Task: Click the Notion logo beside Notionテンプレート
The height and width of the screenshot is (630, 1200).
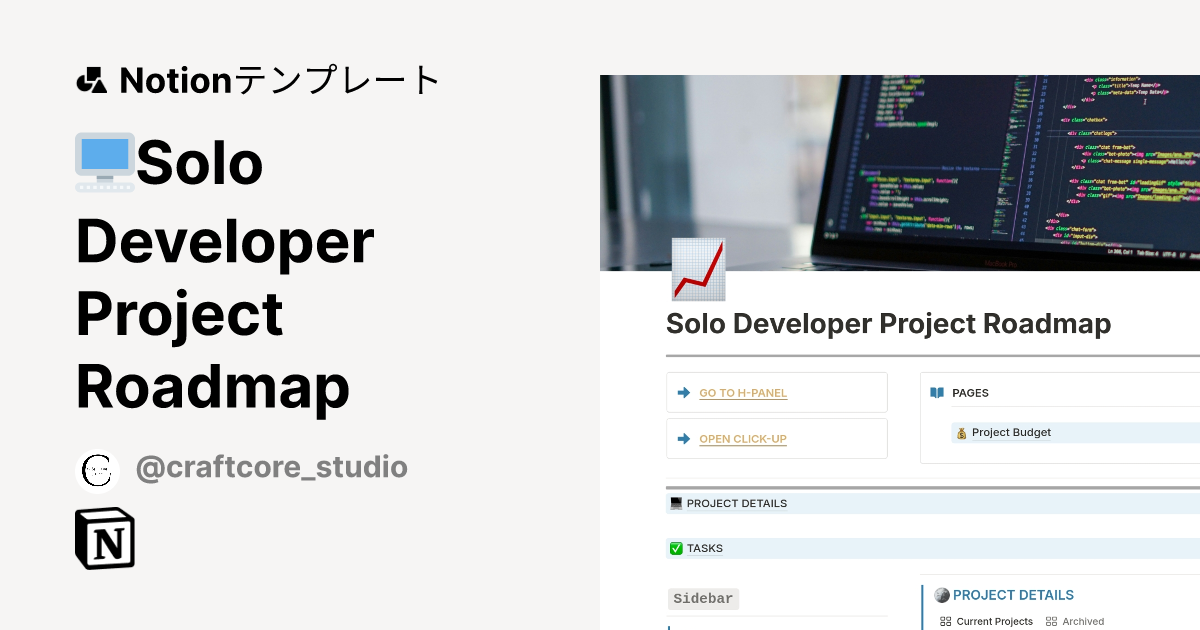Action: [x=92, y=80]
